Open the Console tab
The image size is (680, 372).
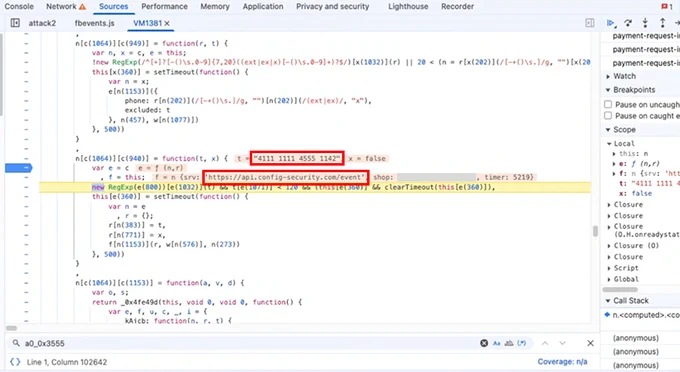19,7
